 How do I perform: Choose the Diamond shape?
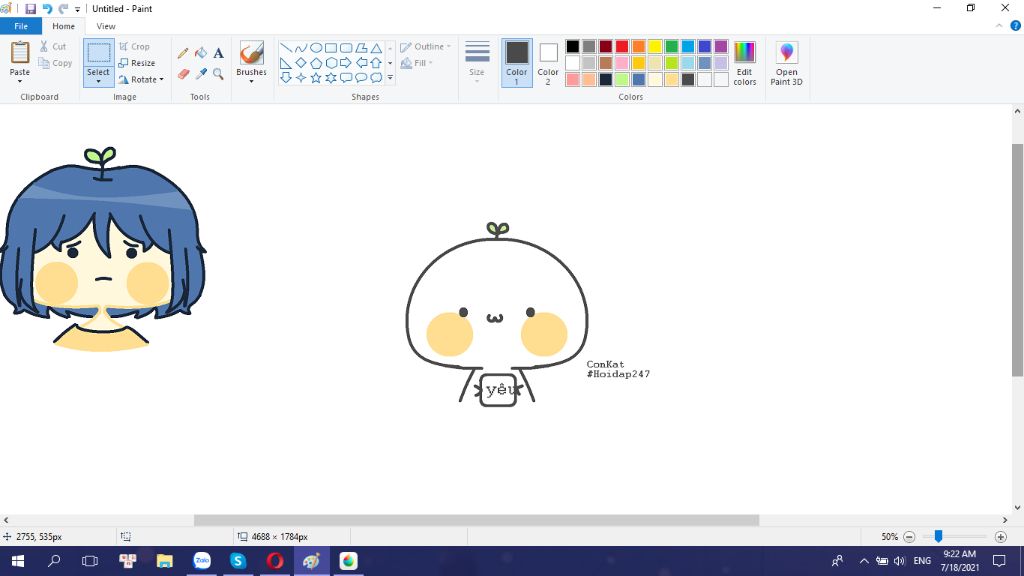pos(300,63)
